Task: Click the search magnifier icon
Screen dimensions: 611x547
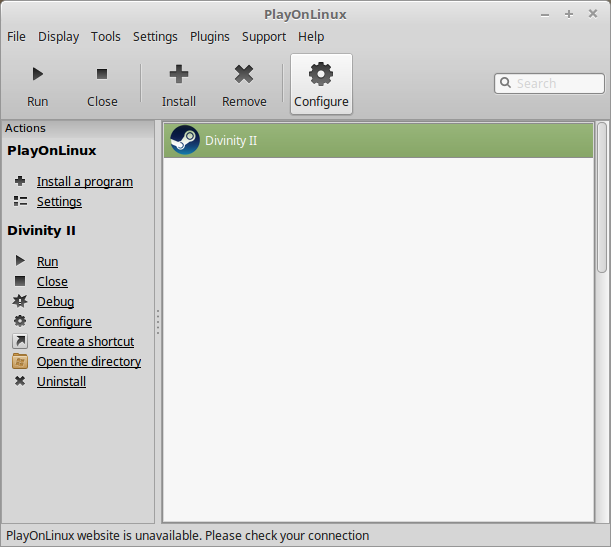Action: (x=505, y=83)
